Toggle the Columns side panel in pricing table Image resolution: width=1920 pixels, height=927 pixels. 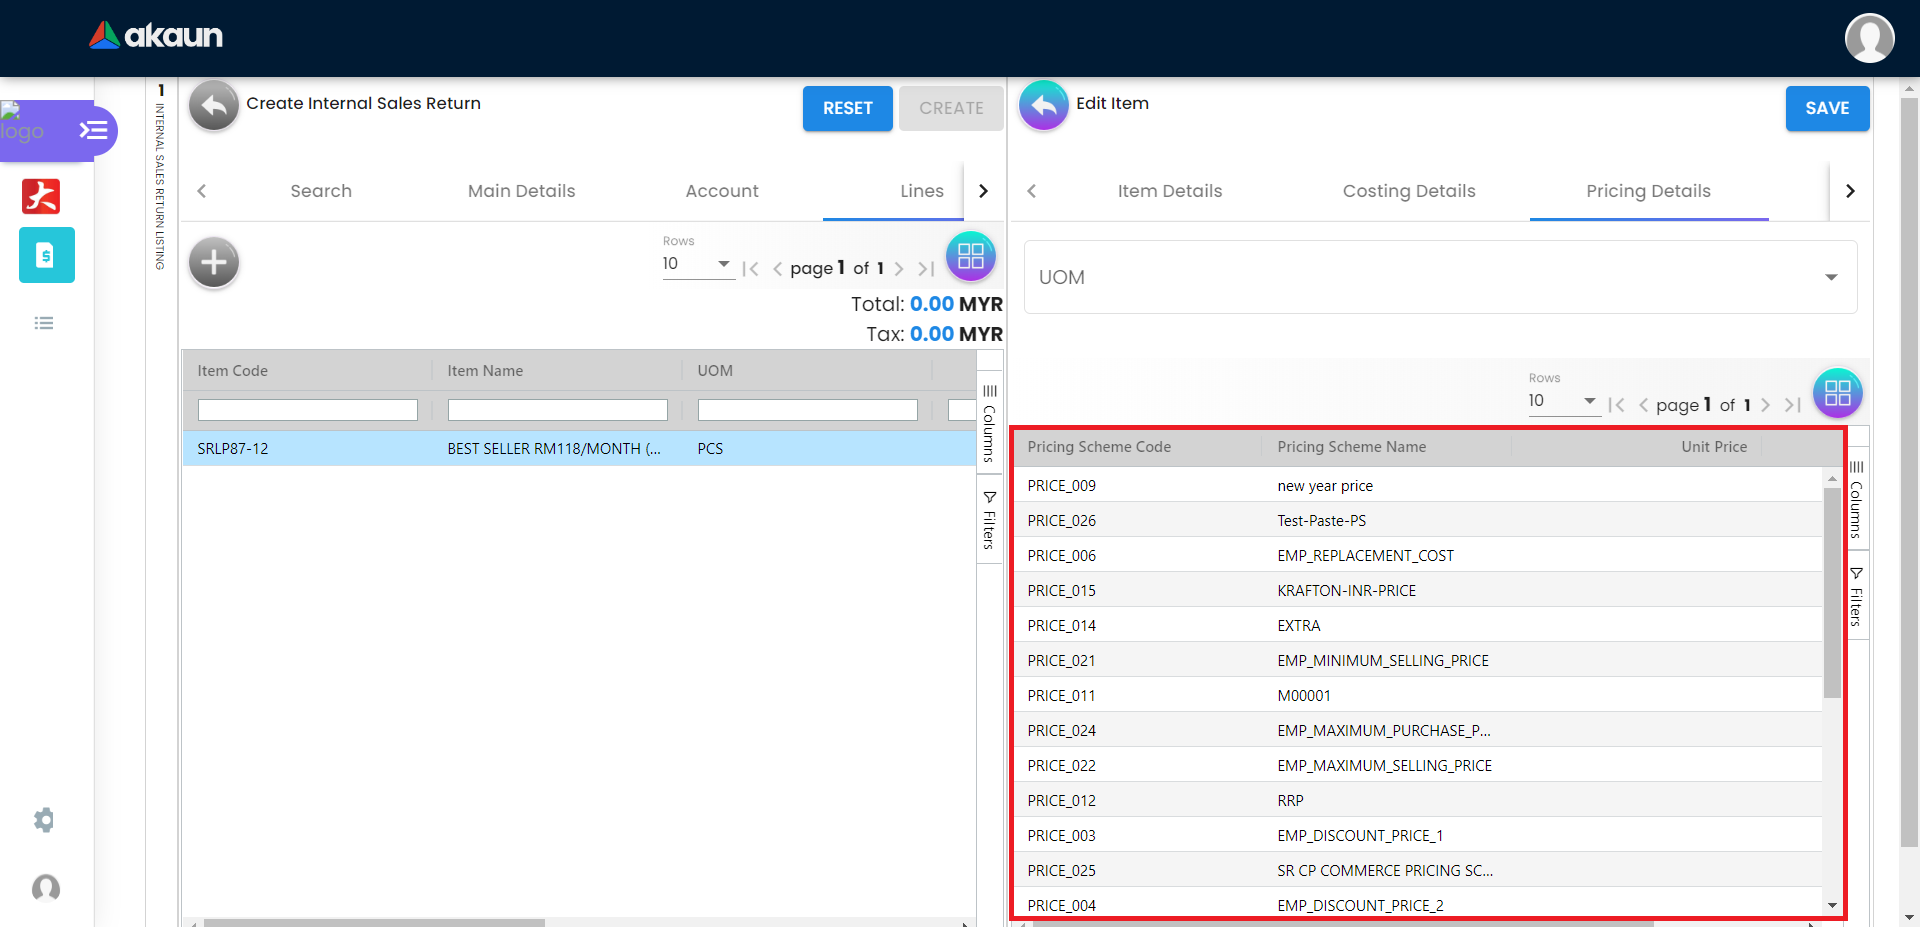pyautogui.click(x=1856, y=498)
